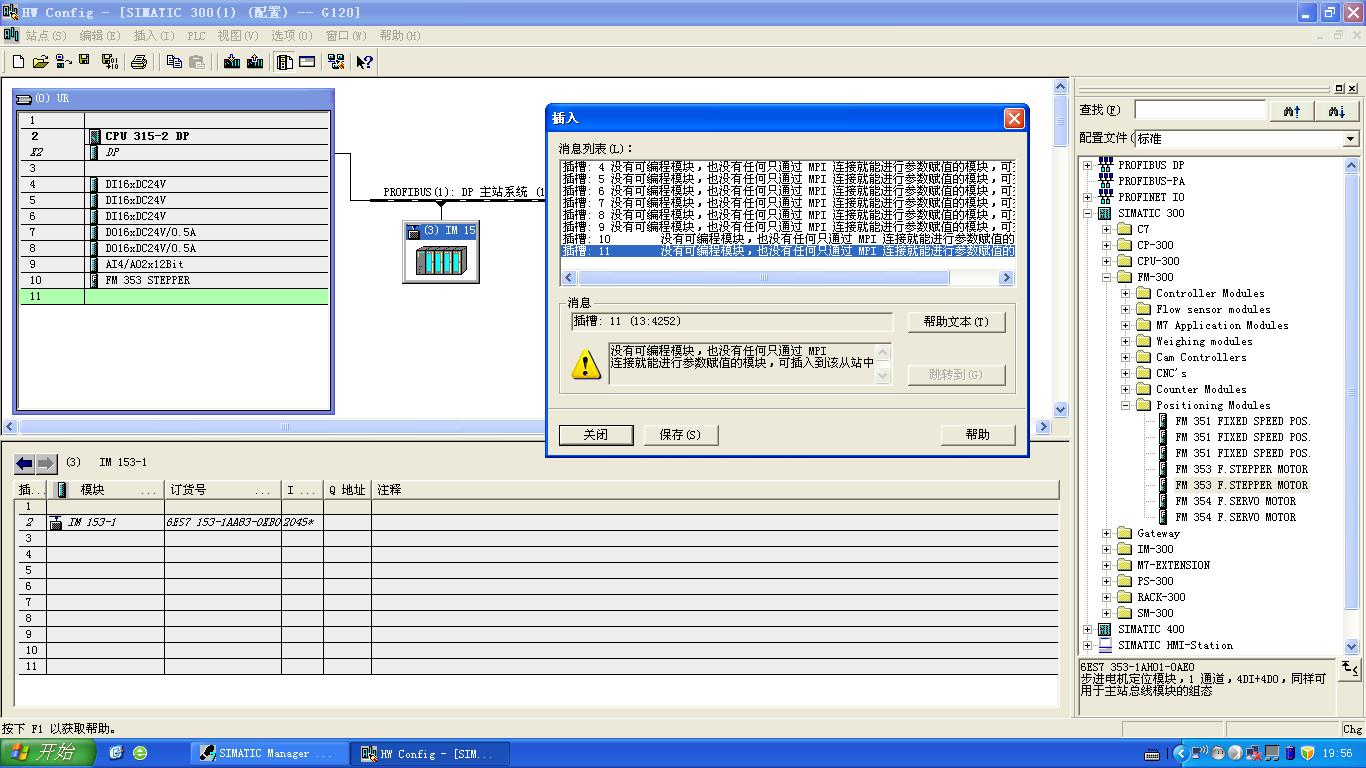Click the 订货号 column header
The image size is (1366, 768).
point(223,490)
